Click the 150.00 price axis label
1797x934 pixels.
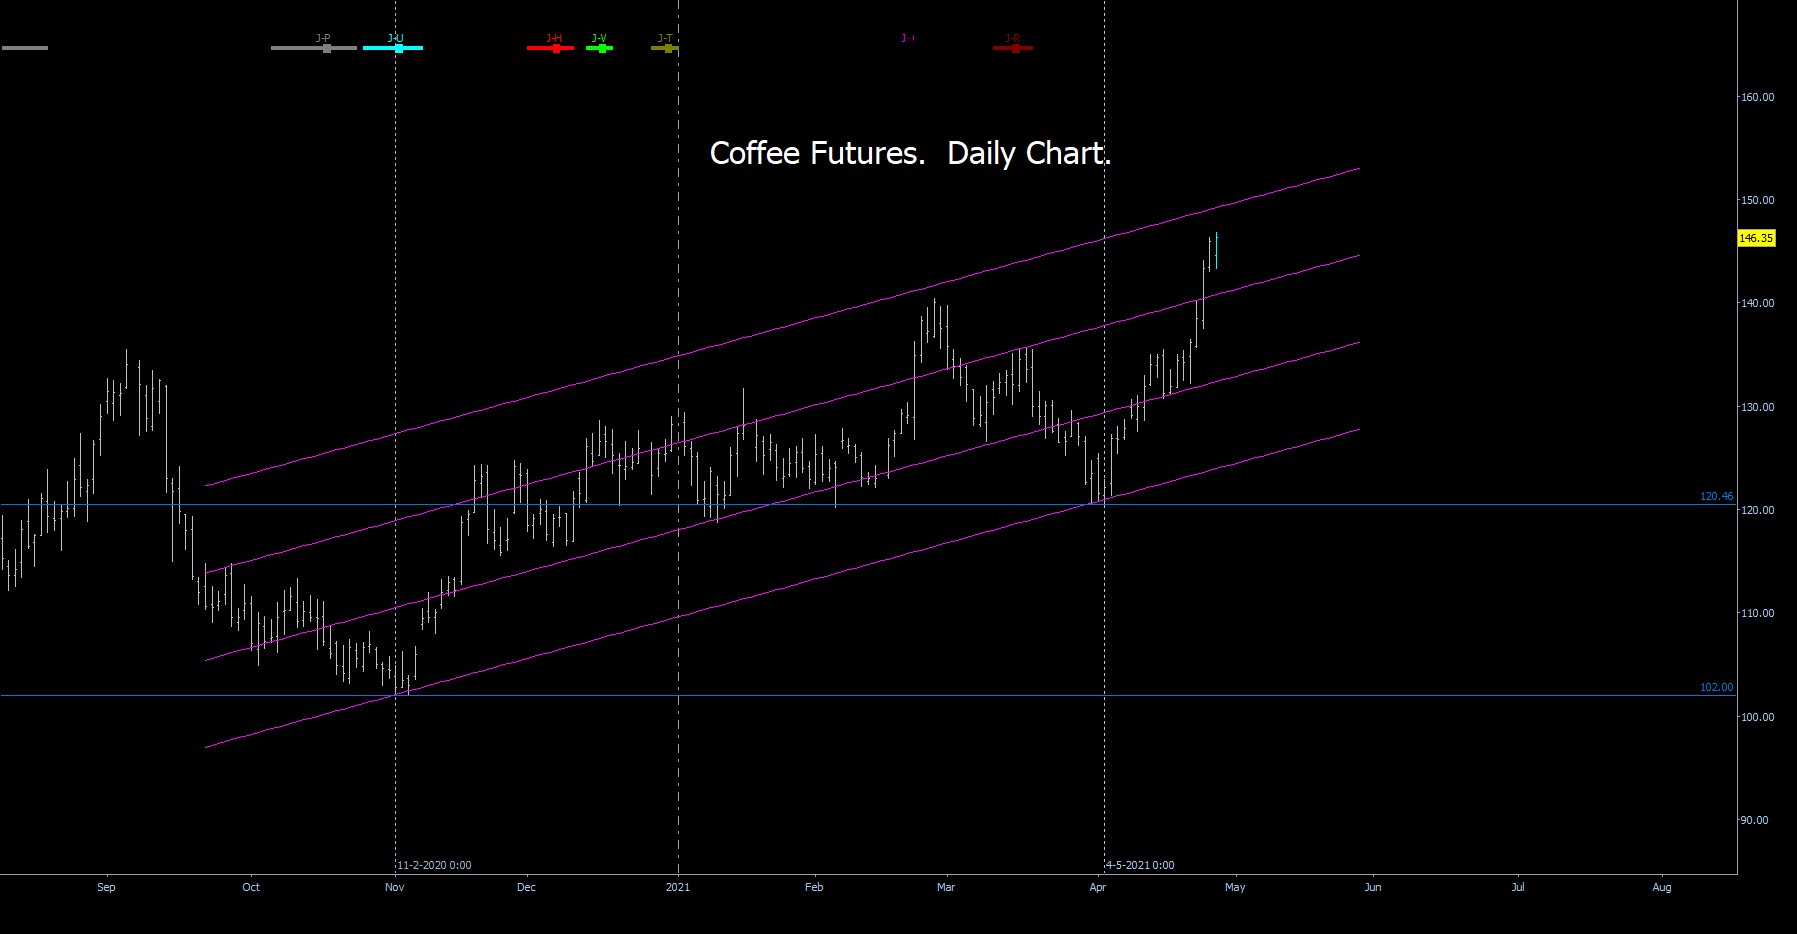(x=1757, y=200)
